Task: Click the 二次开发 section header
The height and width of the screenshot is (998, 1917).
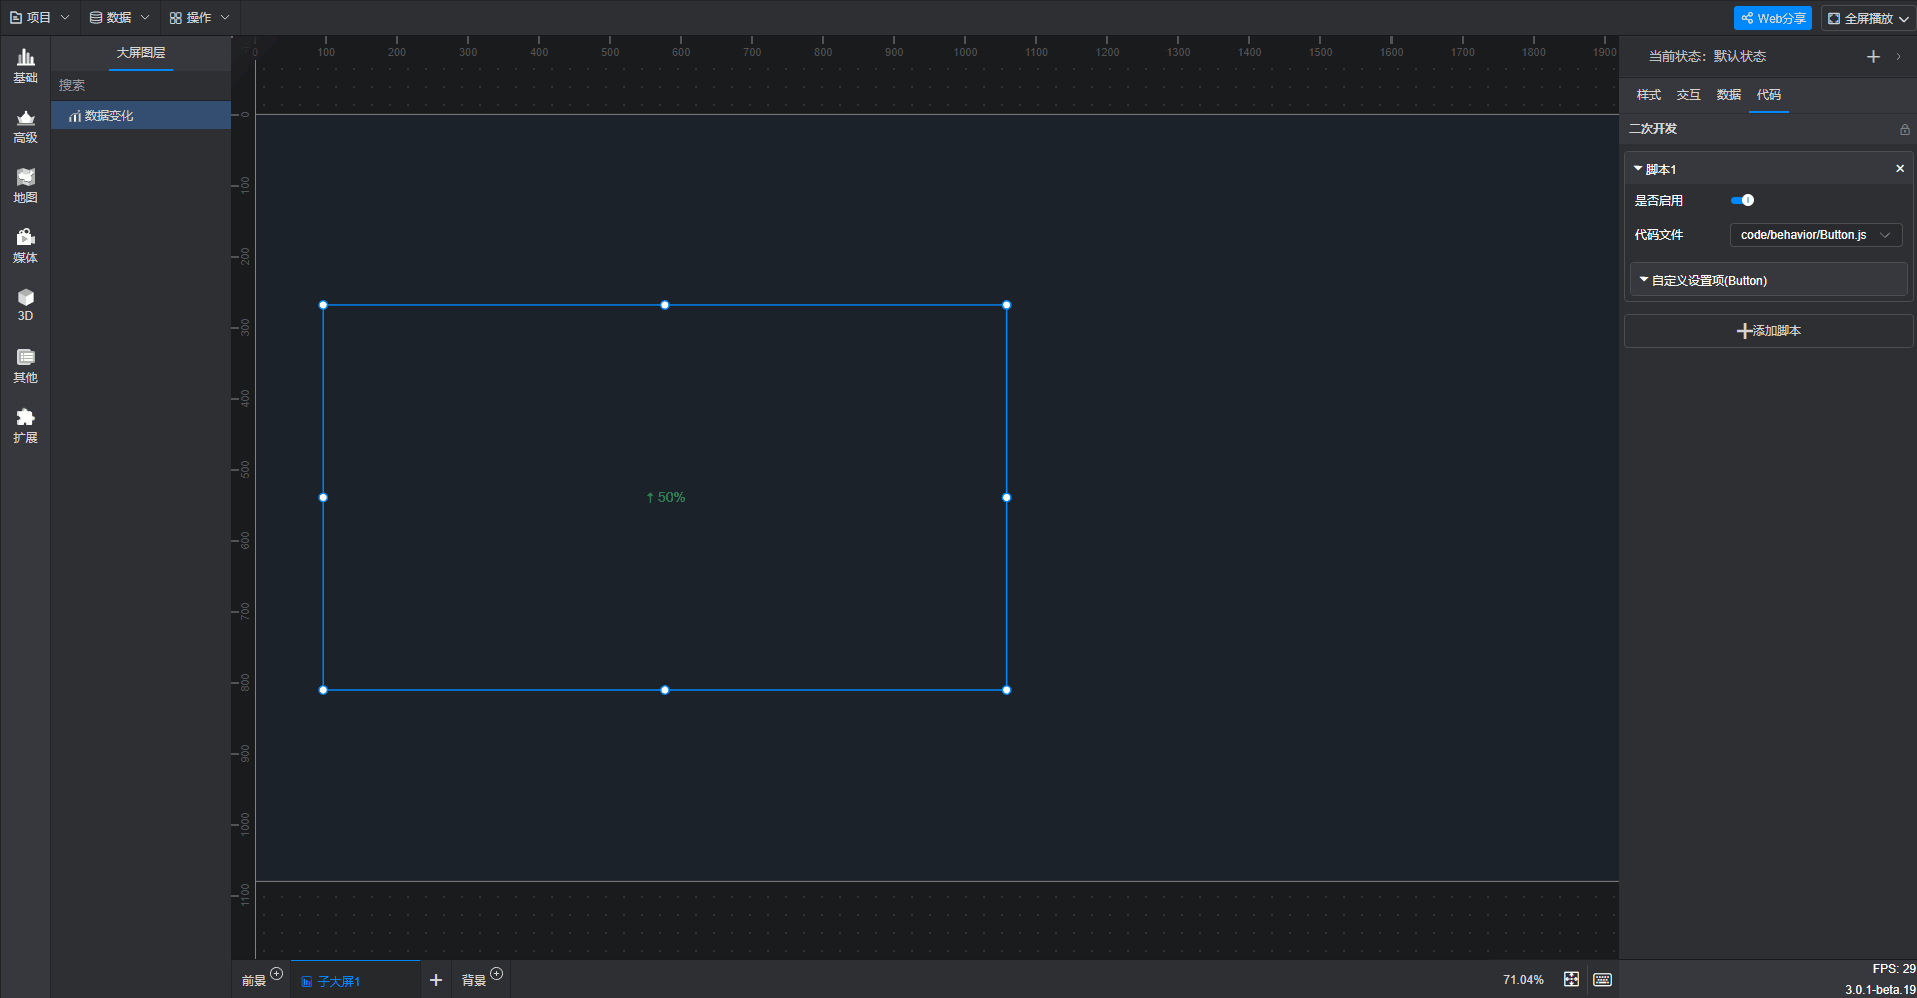Action: [1653, 129]
